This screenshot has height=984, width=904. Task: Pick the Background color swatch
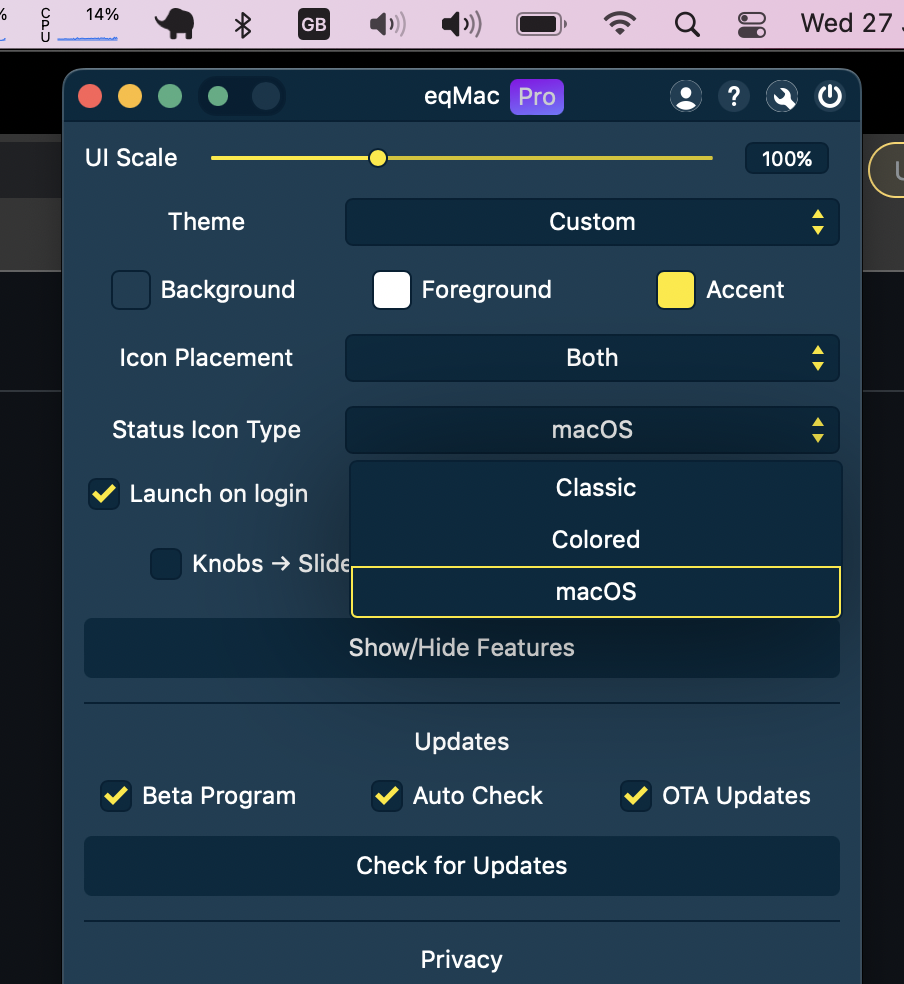pyautogui.click(x=130, y=290)
